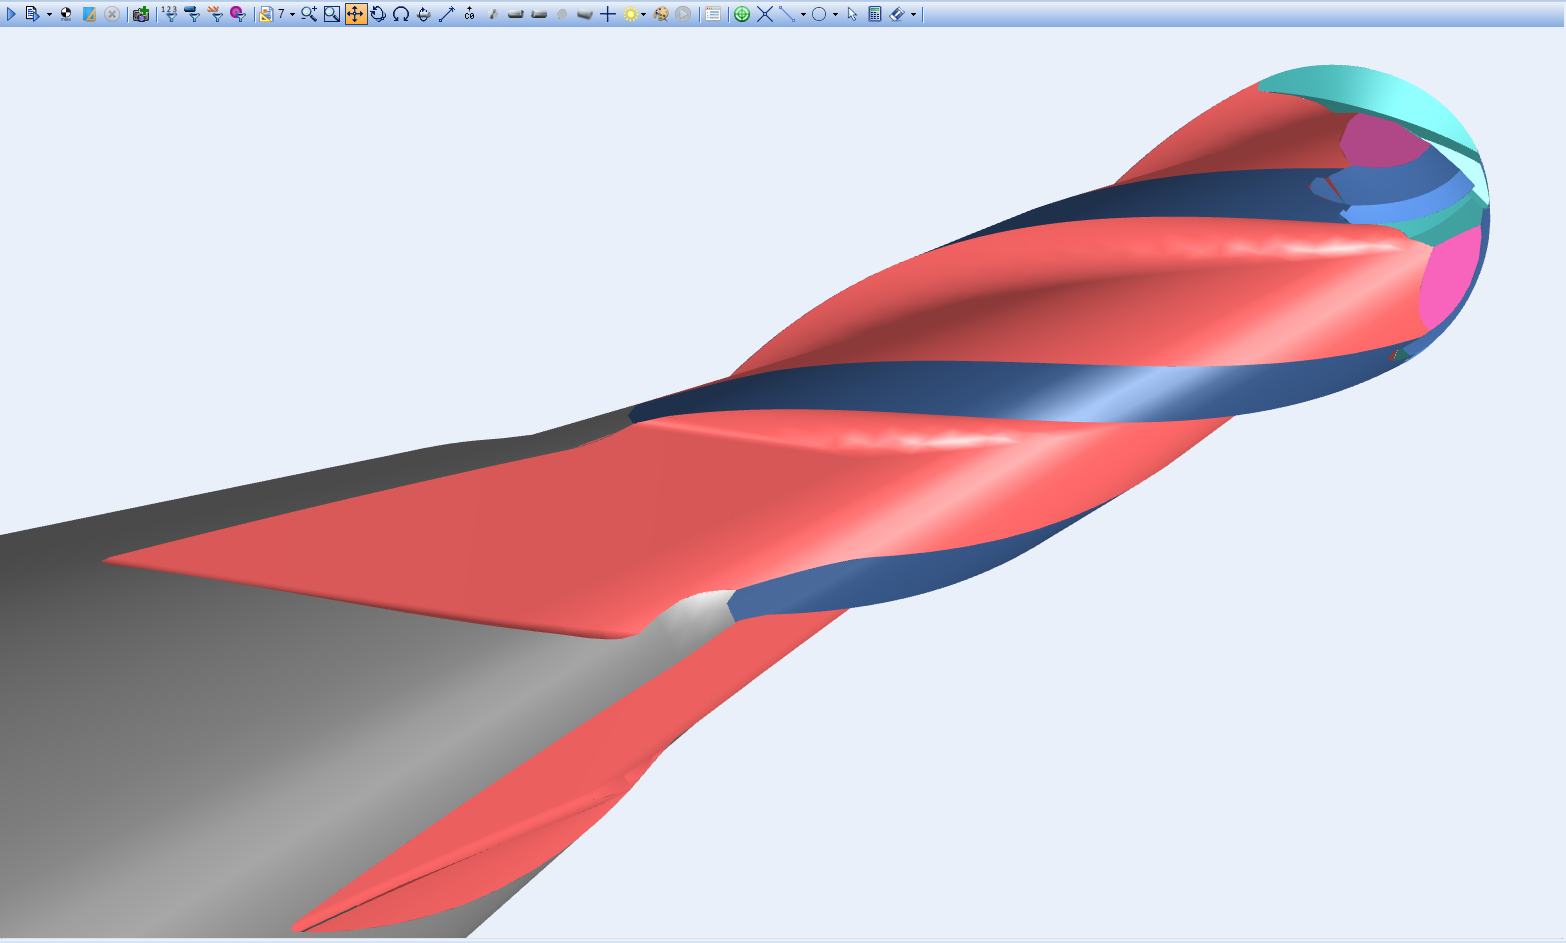
Task: Click the 3D rotate view icon
Action: [378, 14]
